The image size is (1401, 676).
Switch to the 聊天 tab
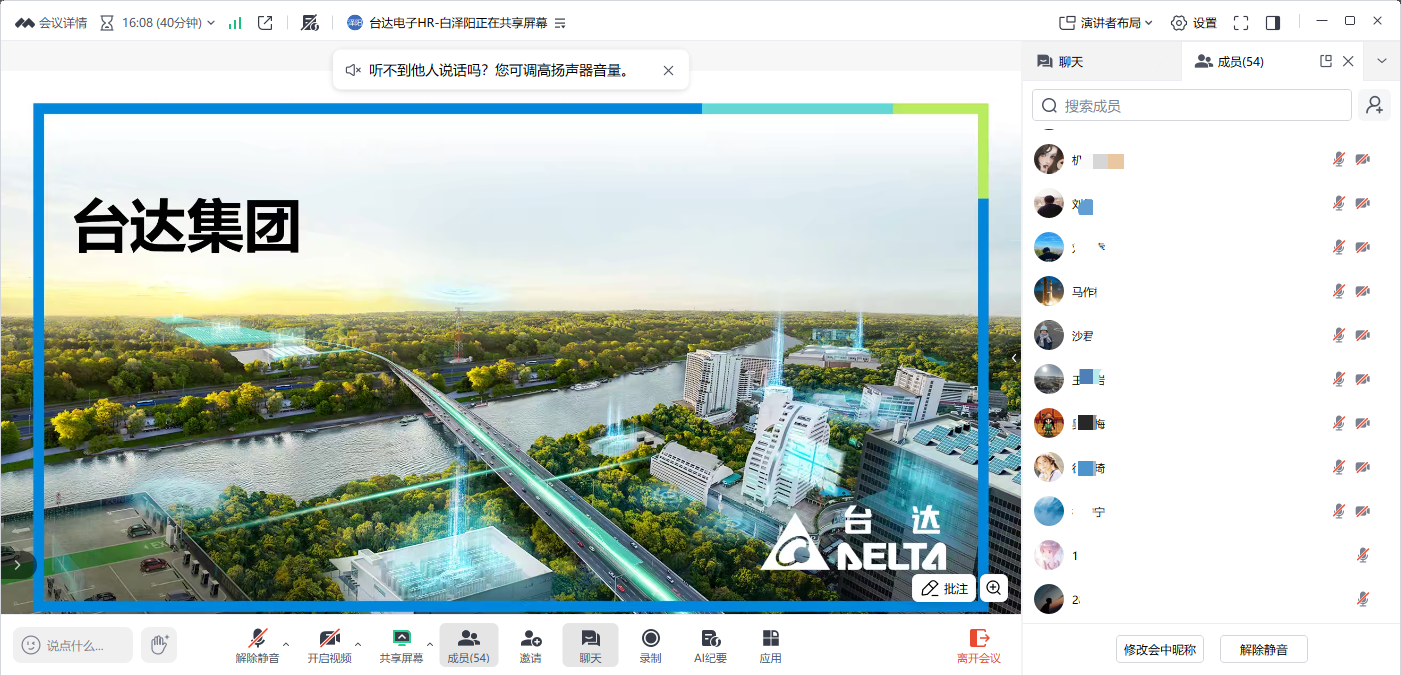[1061, 61]
